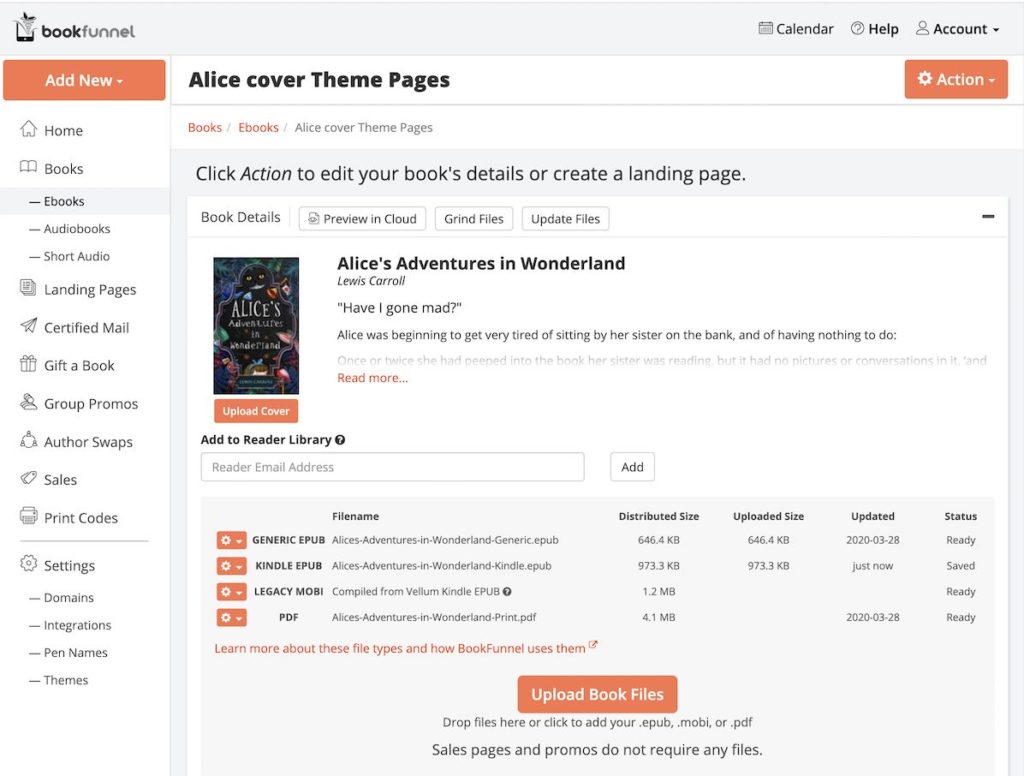
Task: Click the Author Swaps icon
Action: 28,440
